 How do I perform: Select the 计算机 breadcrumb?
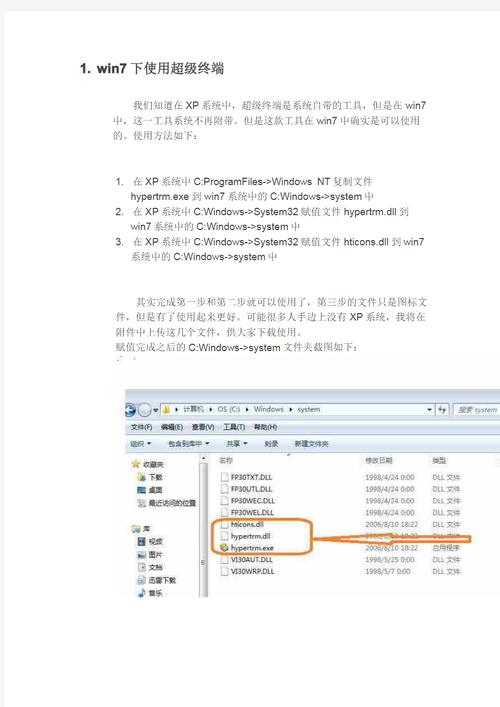193,409
